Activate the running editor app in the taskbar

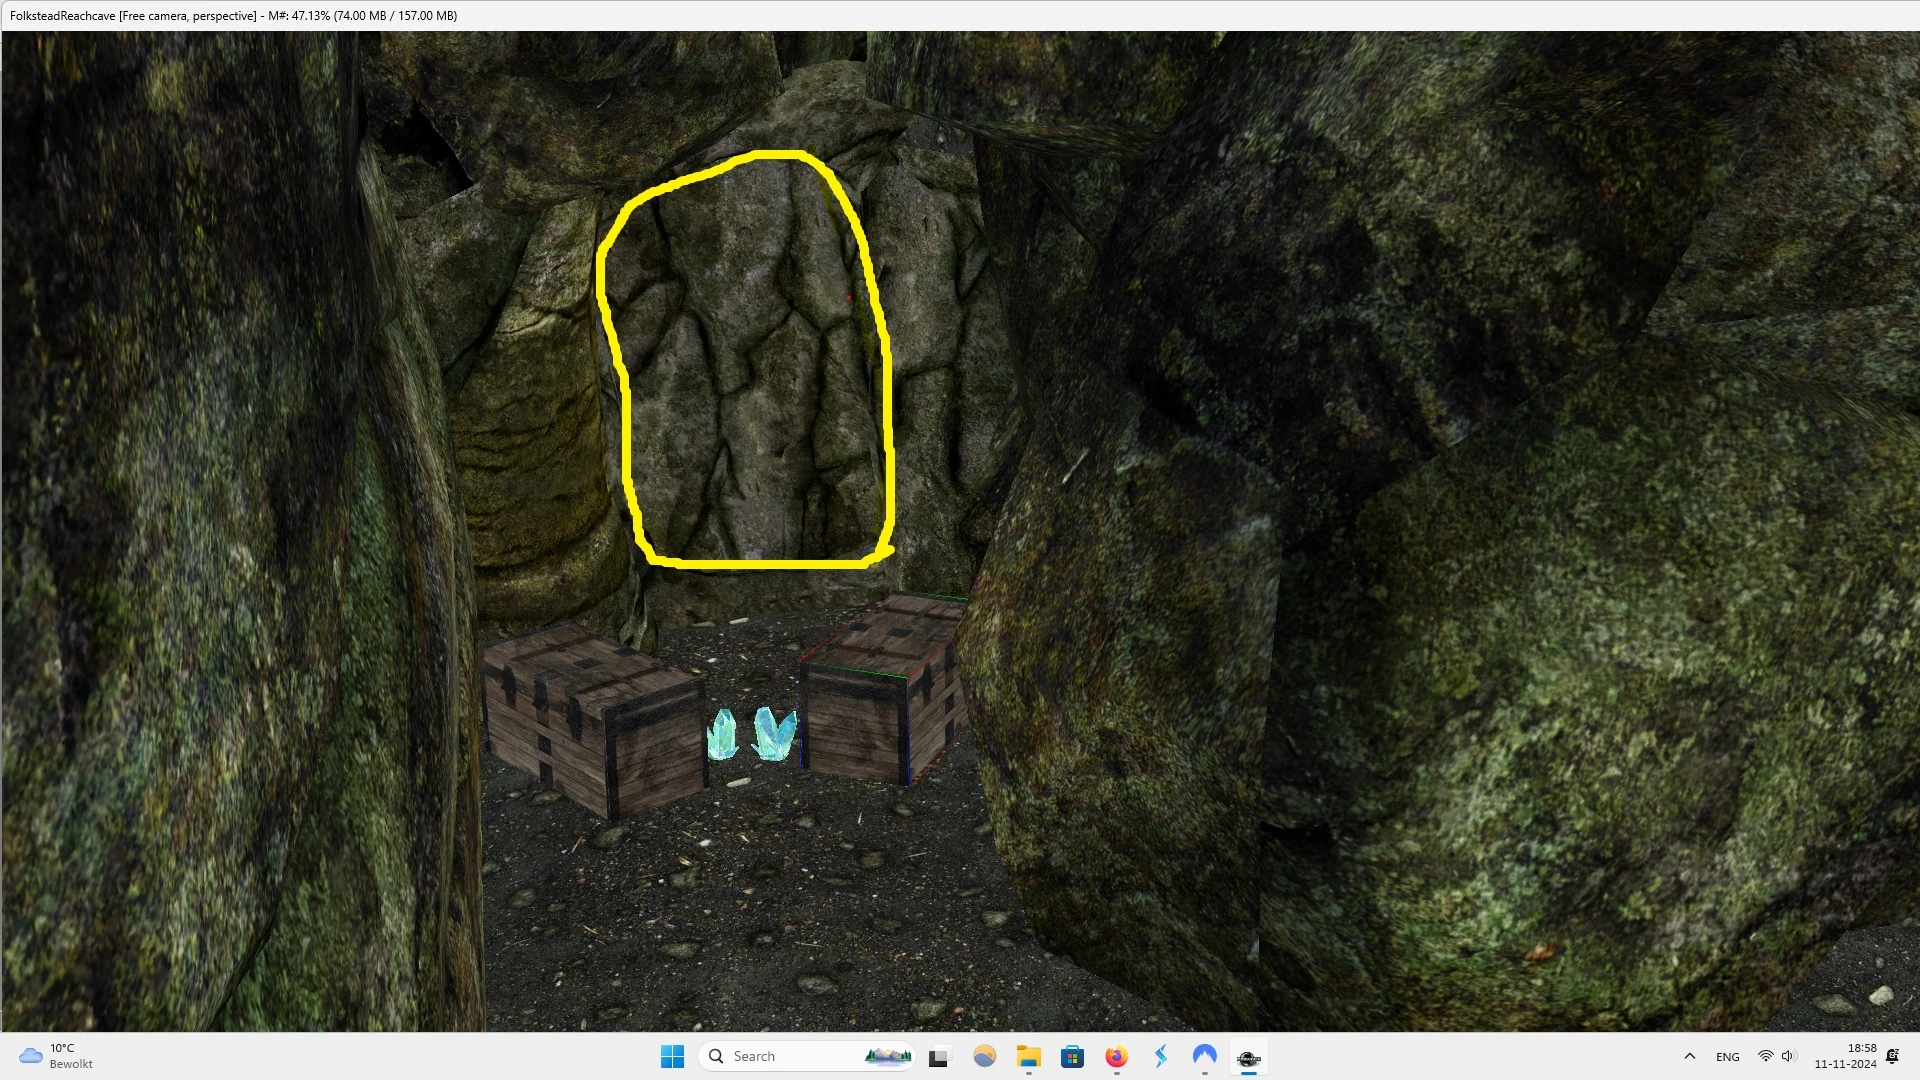tap(1249, 1056)
